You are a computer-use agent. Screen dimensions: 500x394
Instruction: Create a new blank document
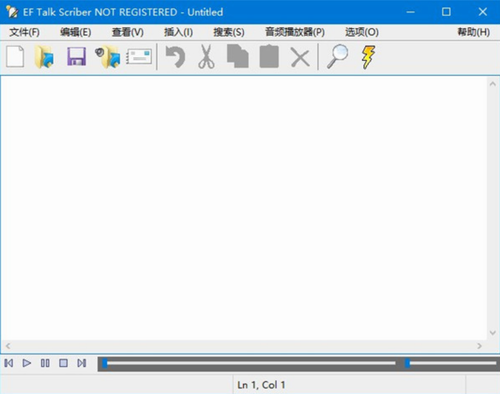click(15, 57)
